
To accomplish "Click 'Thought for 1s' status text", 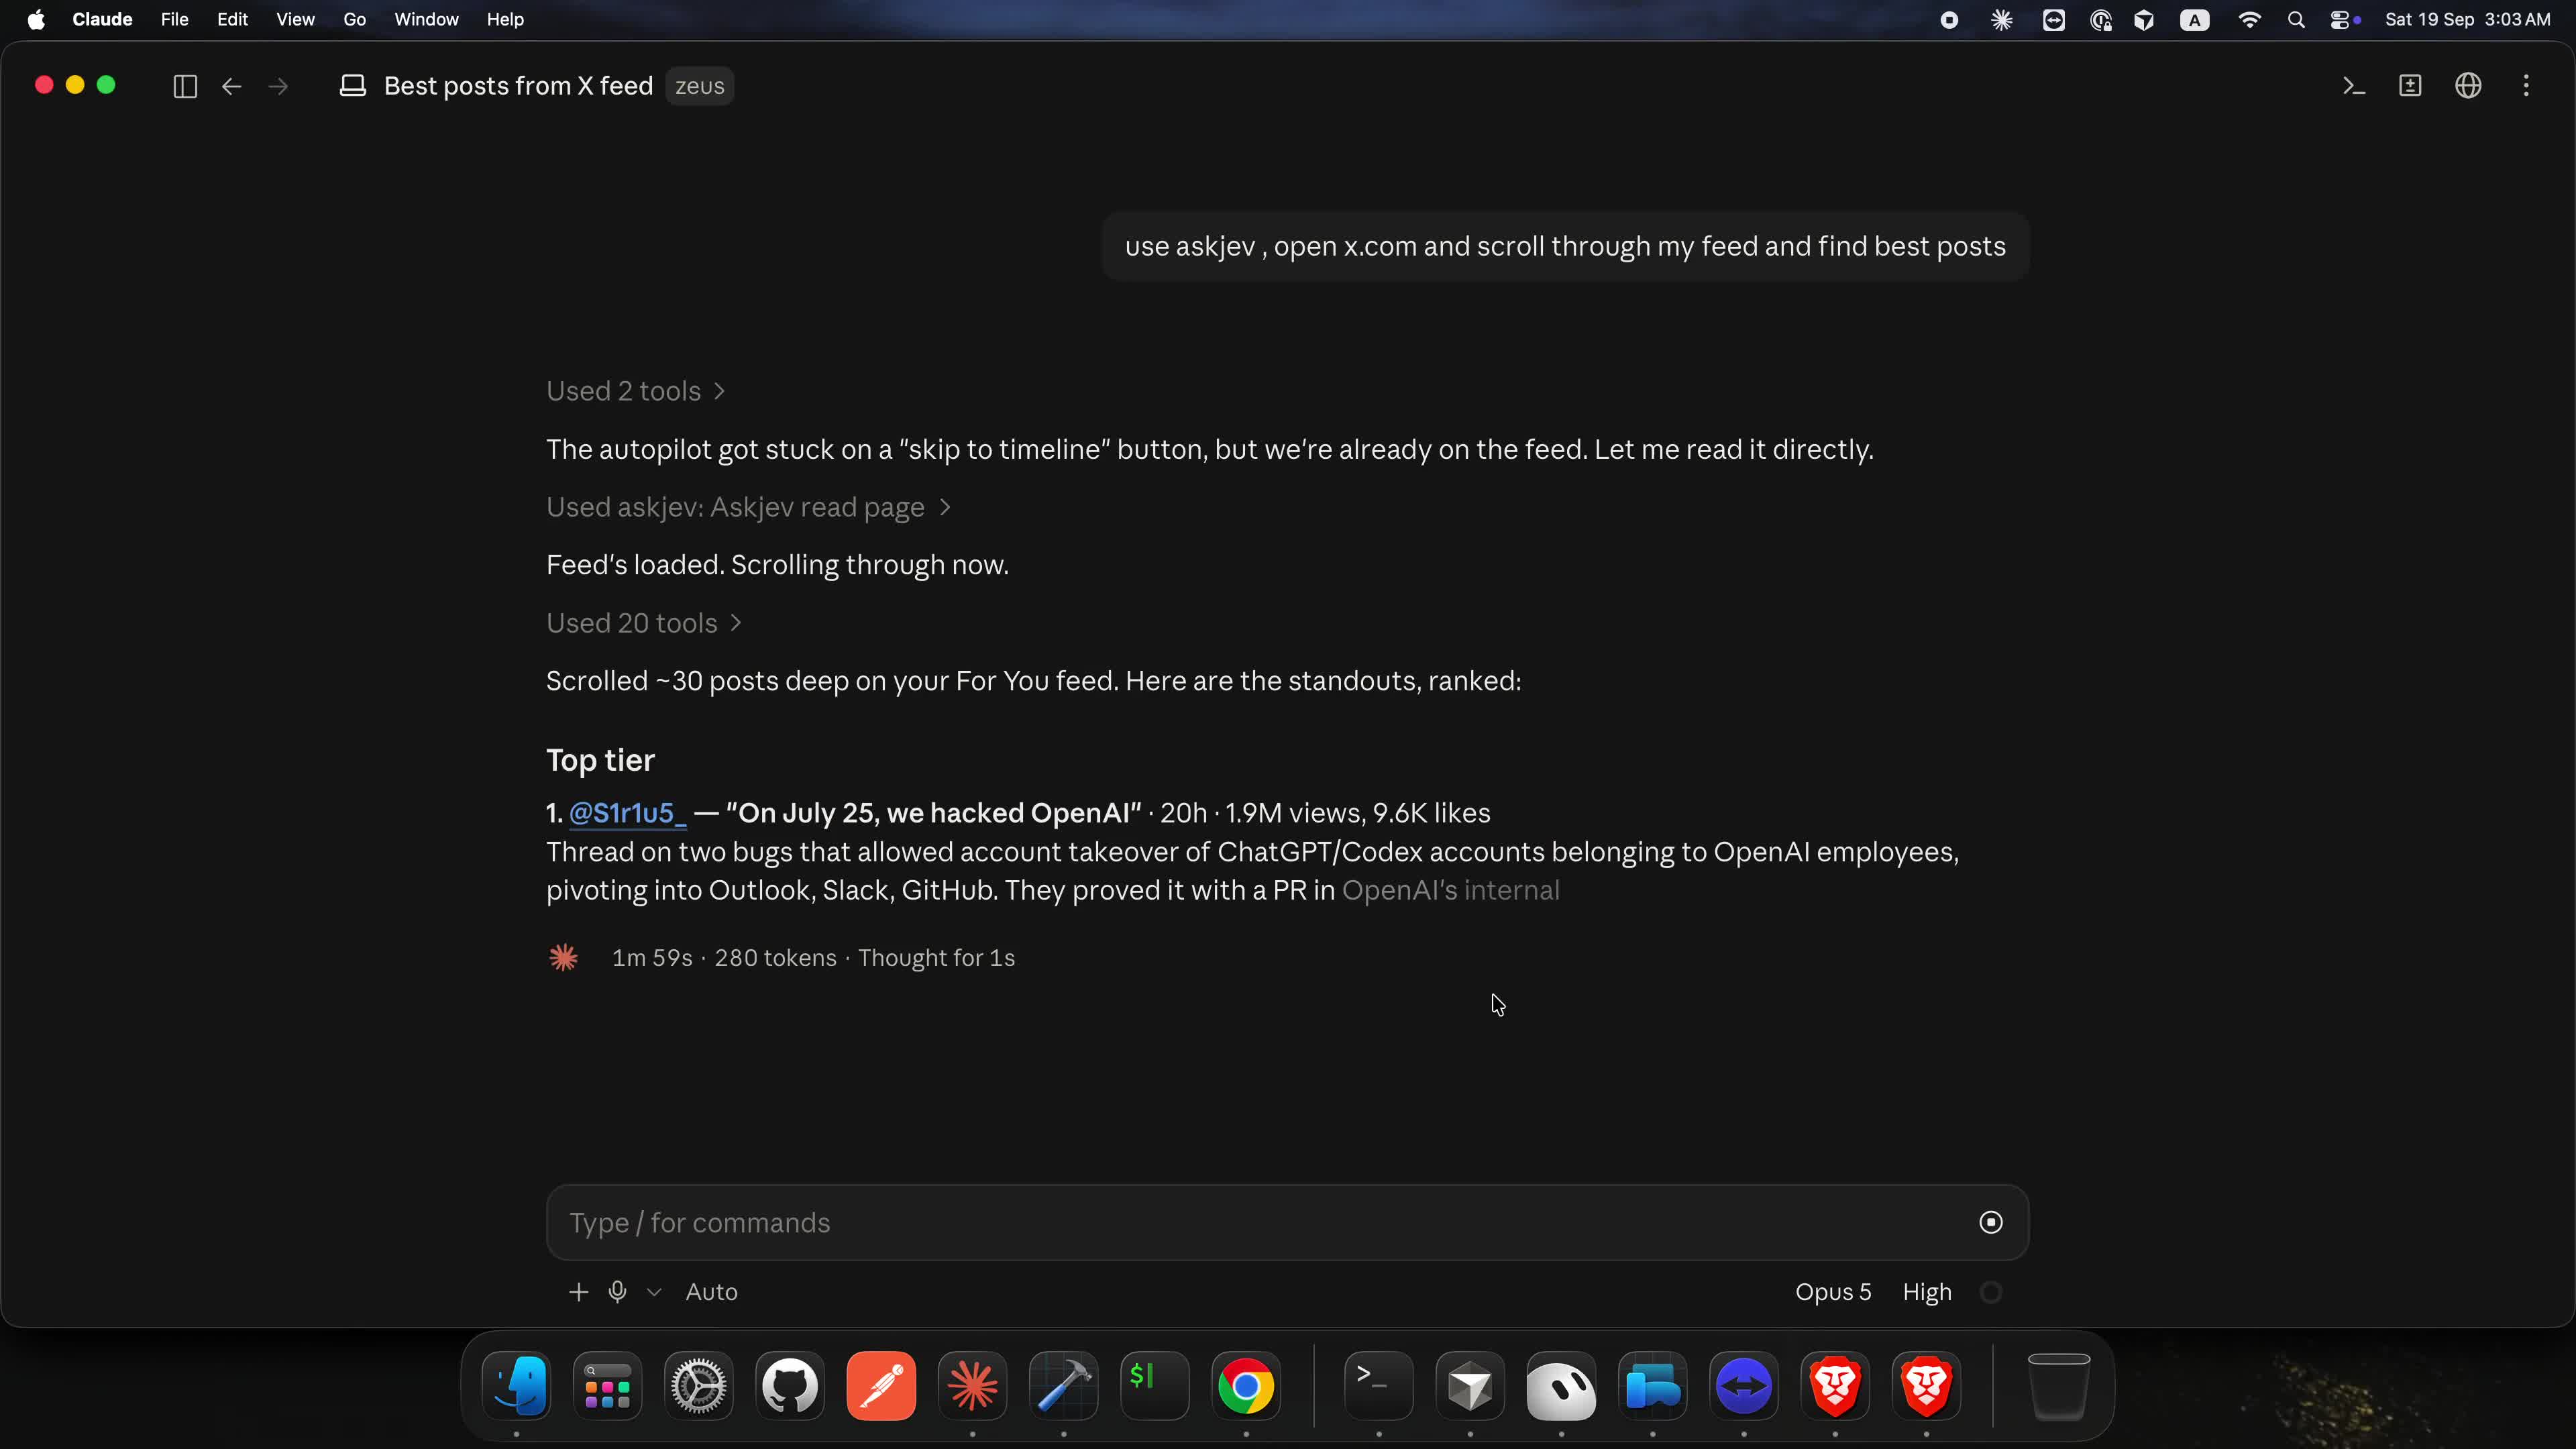I will pos(936,958).
